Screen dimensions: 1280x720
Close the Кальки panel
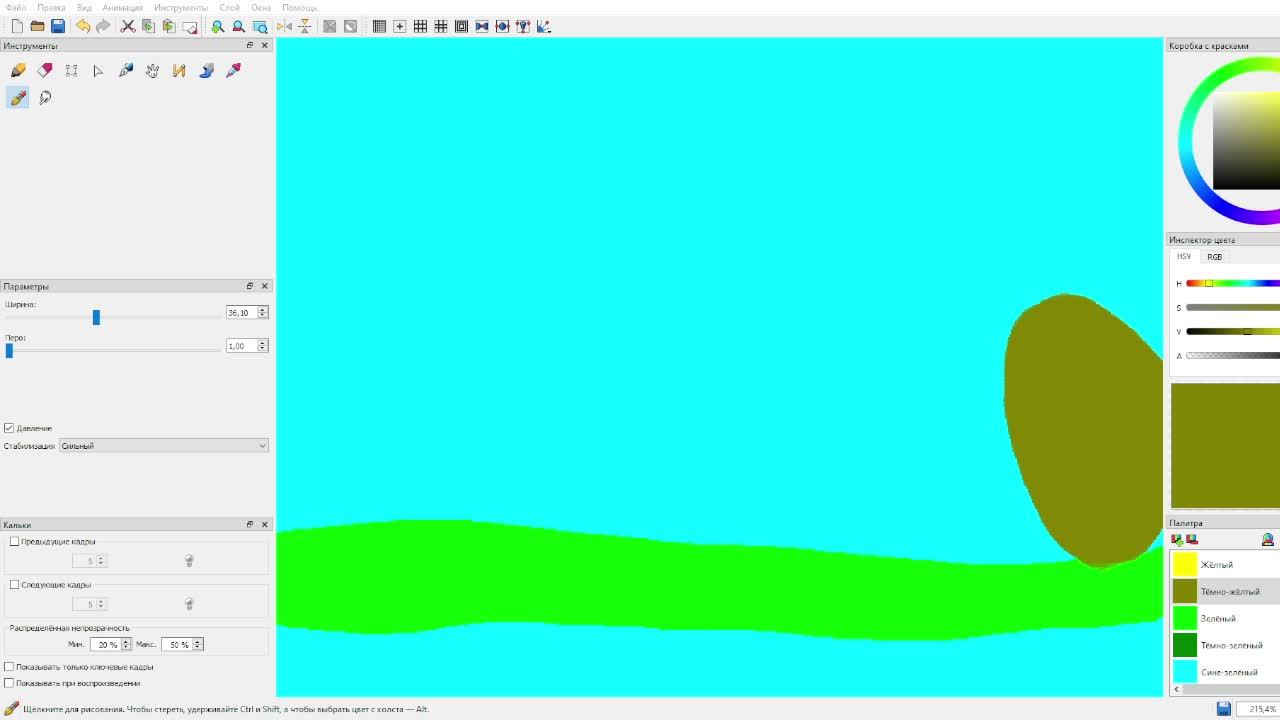click(264, 524)
